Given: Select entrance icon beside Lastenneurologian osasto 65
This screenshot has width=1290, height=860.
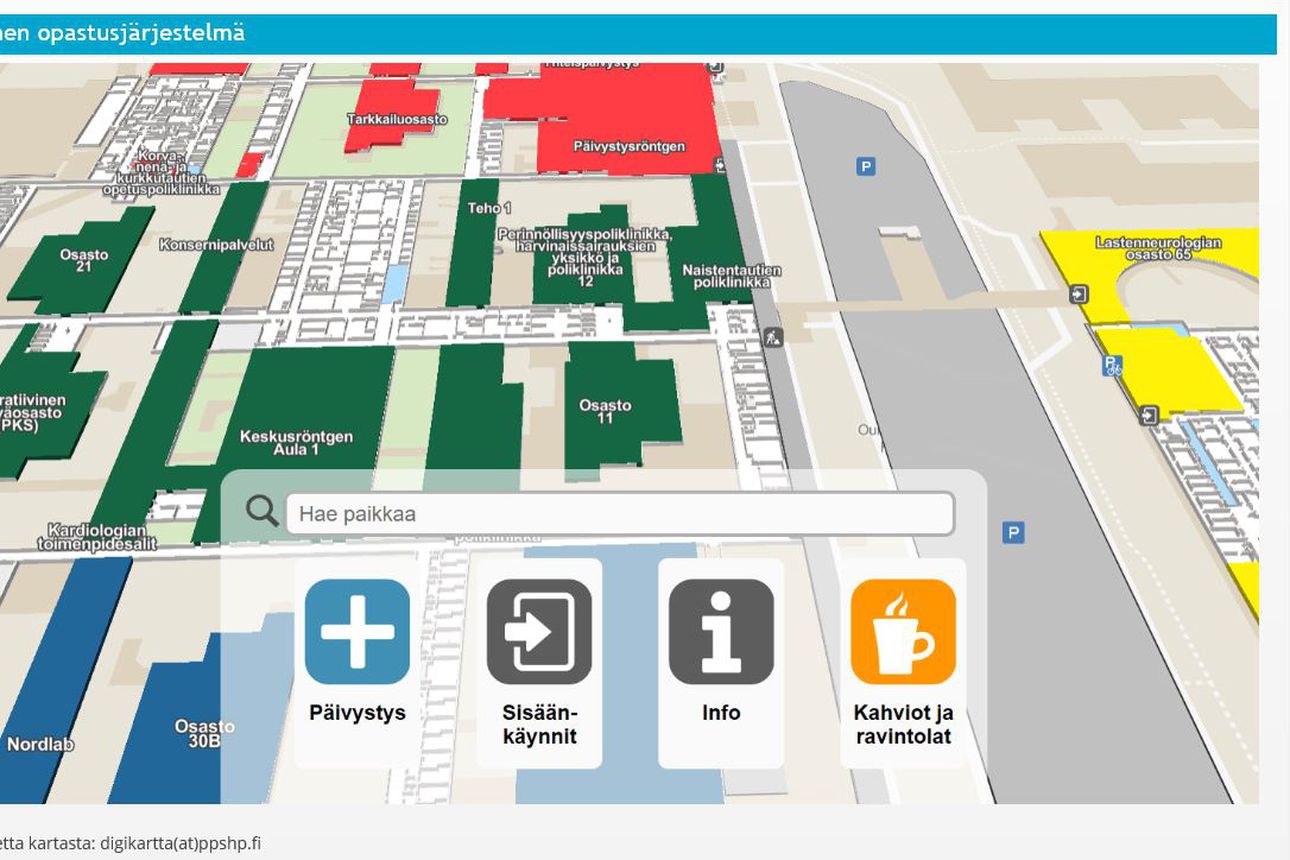Looking at the screenshot, I should [x=1078, y=294].
